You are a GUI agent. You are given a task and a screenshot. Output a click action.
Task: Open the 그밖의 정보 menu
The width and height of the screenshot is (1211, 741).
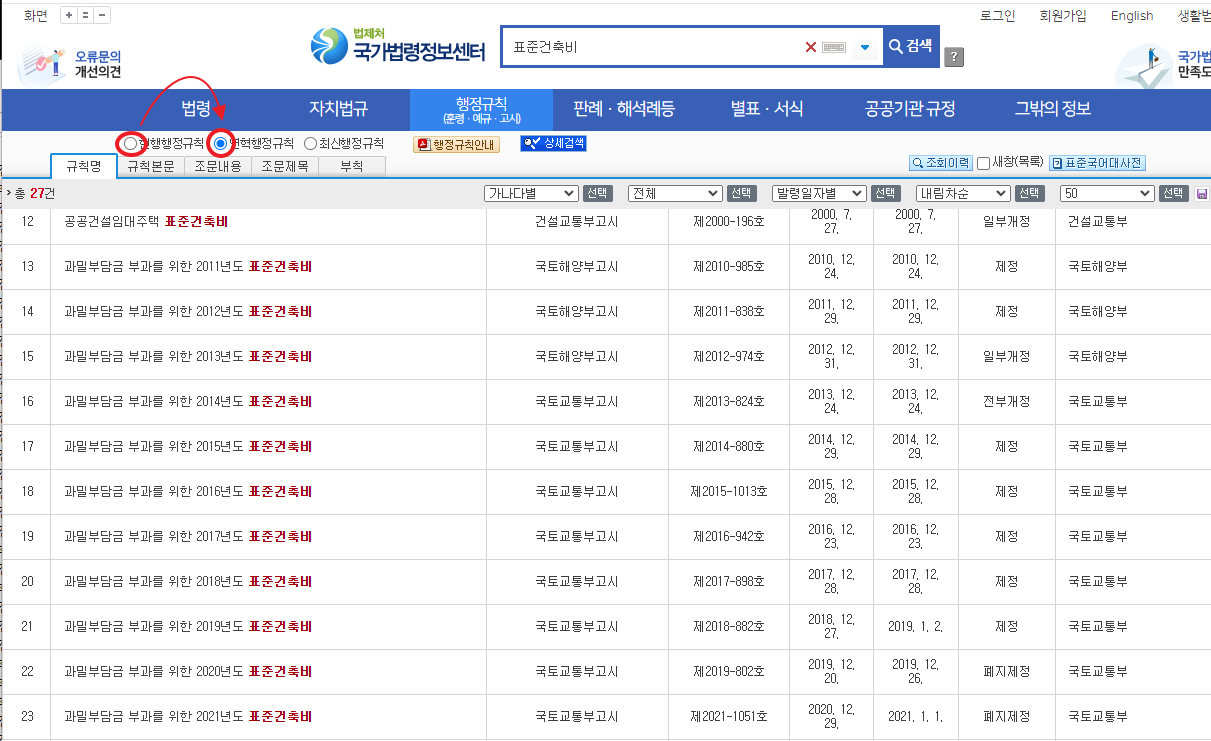(1053, 109)
